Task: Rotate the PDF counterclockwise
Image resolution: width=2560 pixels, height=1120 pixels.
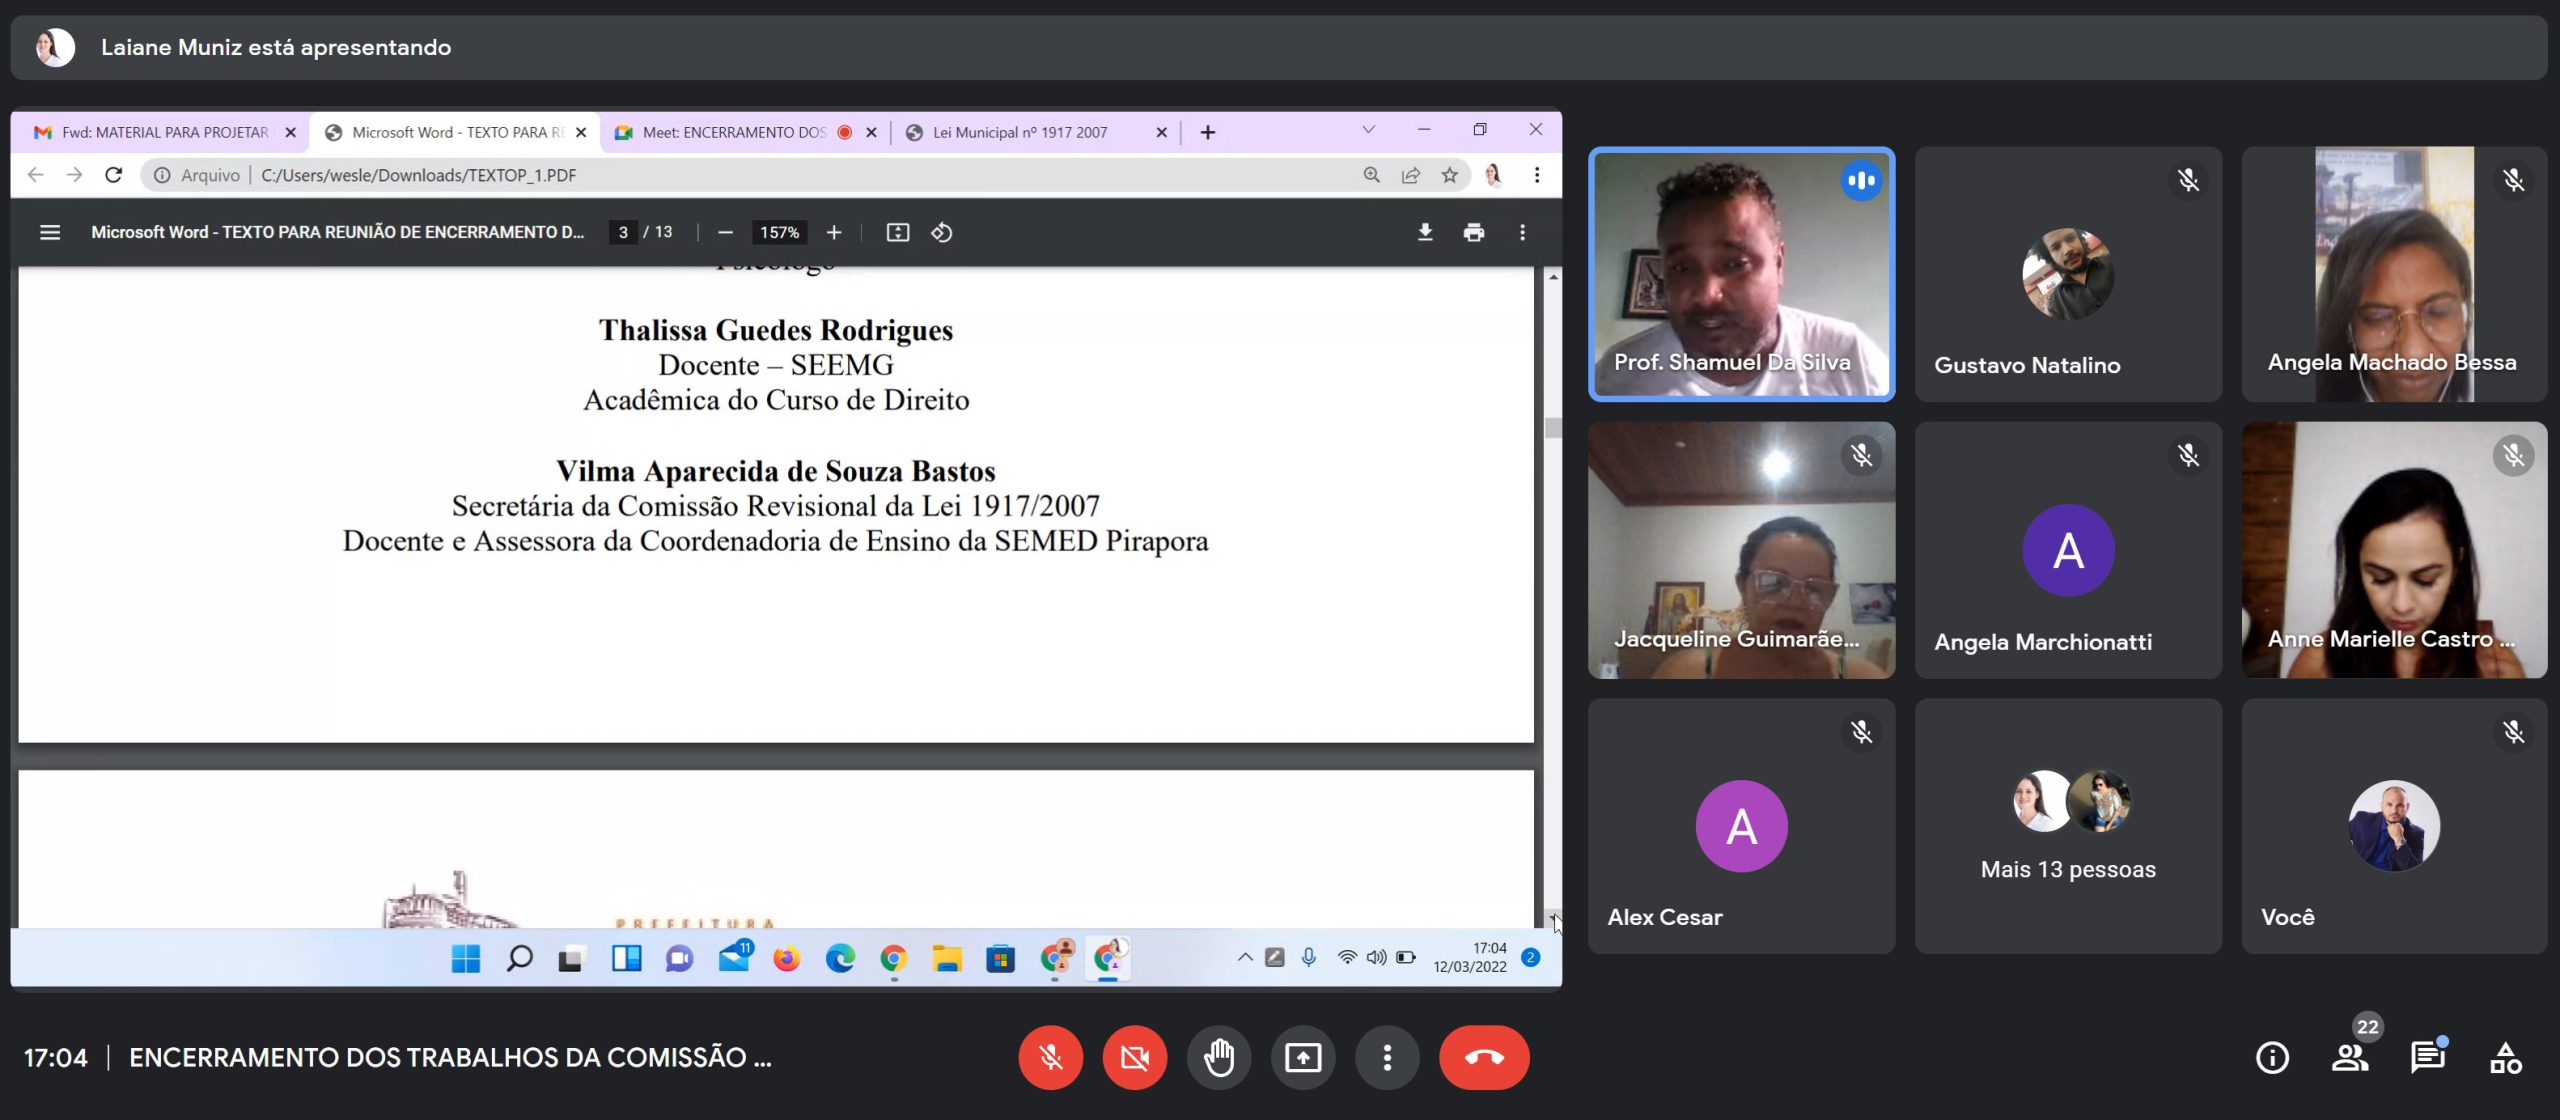Action: coord(941,232)
